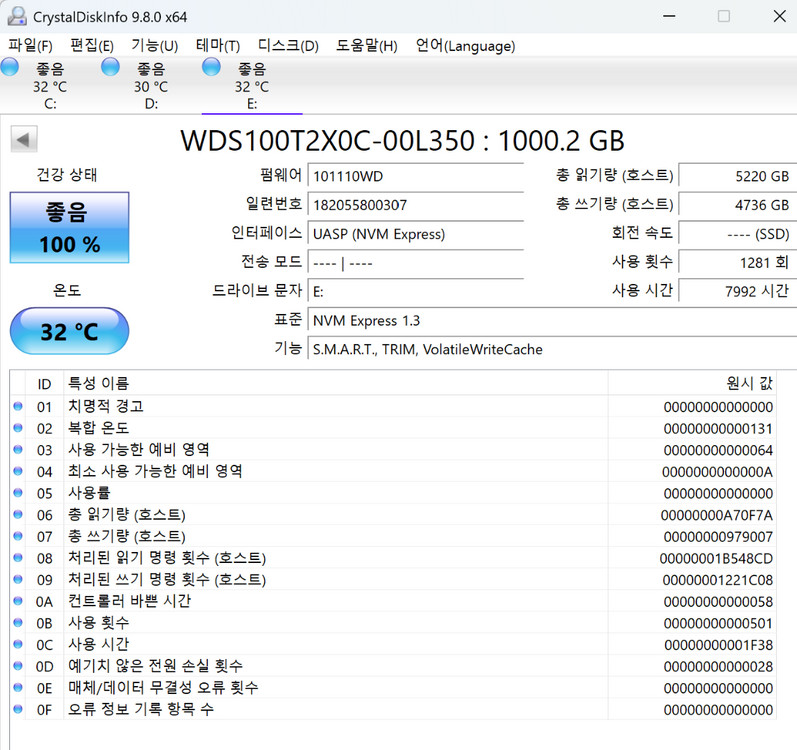
Task: Switch to the D: drive tab
Action: pyautogui.click(x=151, y=85)
